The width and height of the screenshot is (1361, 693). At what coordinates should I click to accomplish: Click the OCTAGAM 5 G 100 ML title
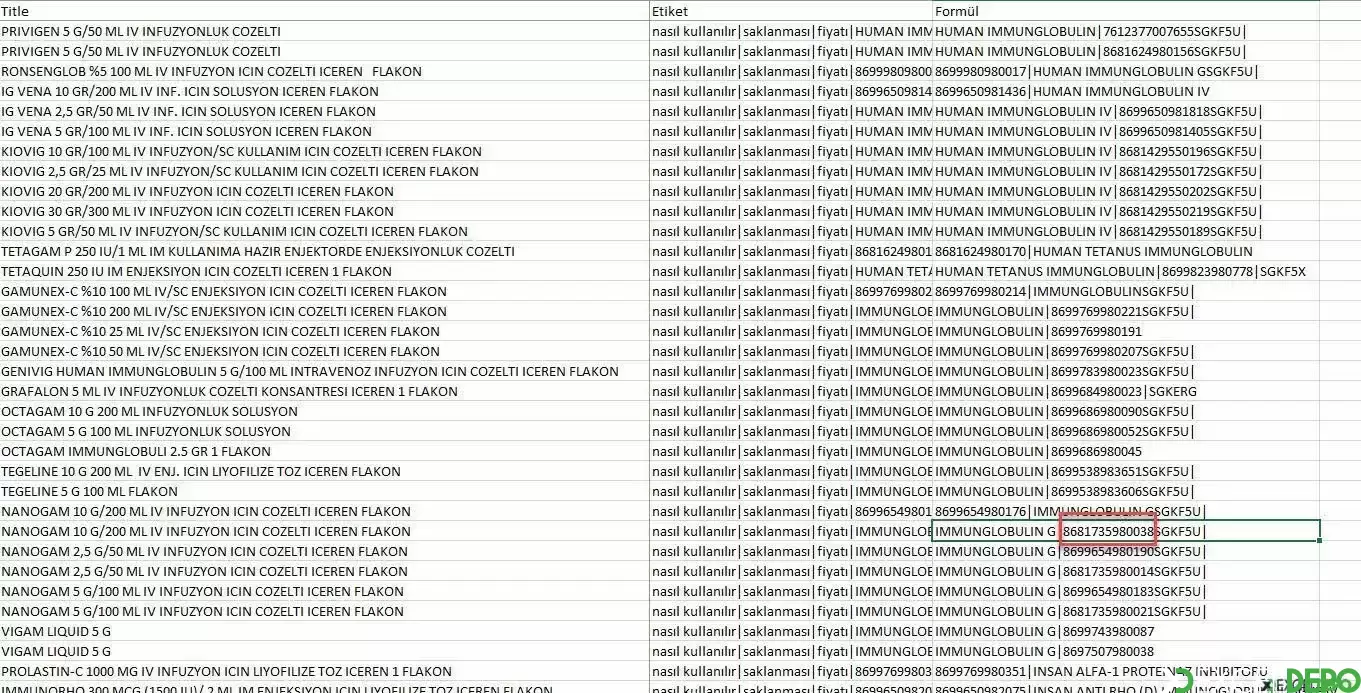point(324,431)
